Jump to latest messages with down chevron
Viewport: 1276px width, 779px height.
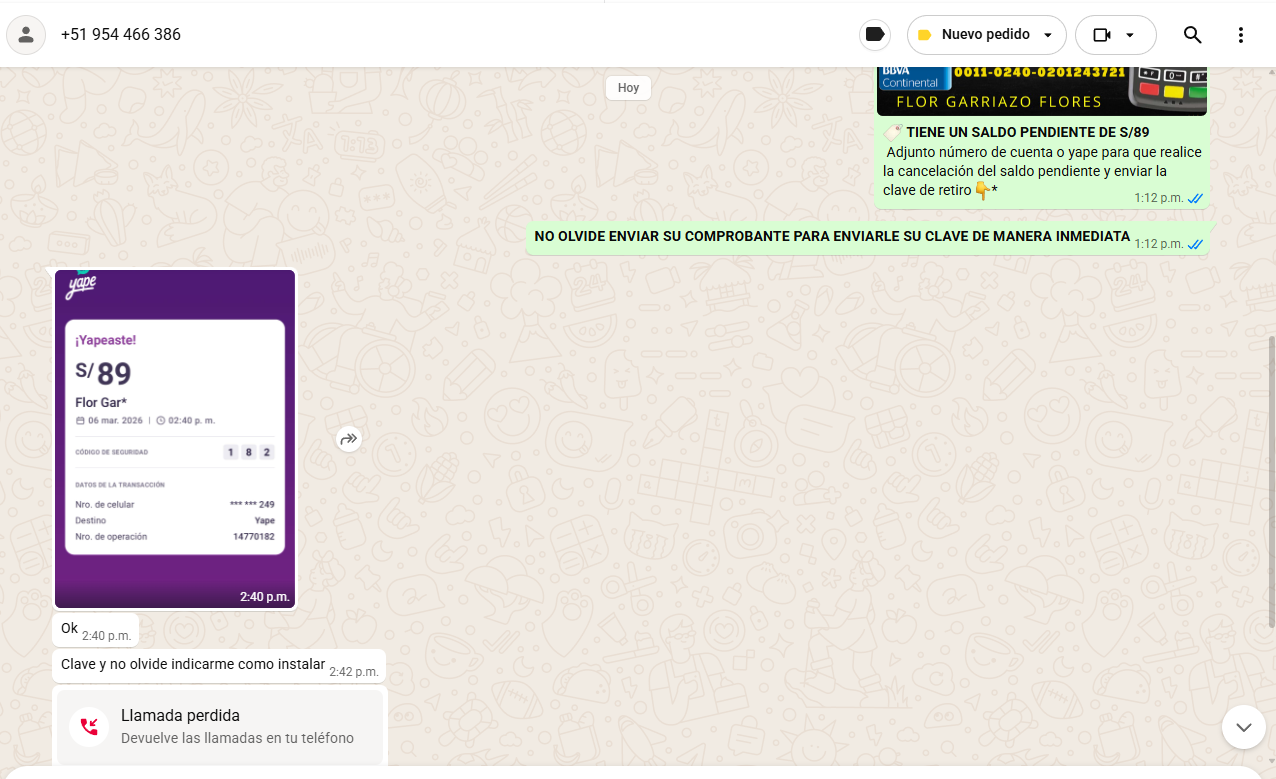[x=1243, y=727]
